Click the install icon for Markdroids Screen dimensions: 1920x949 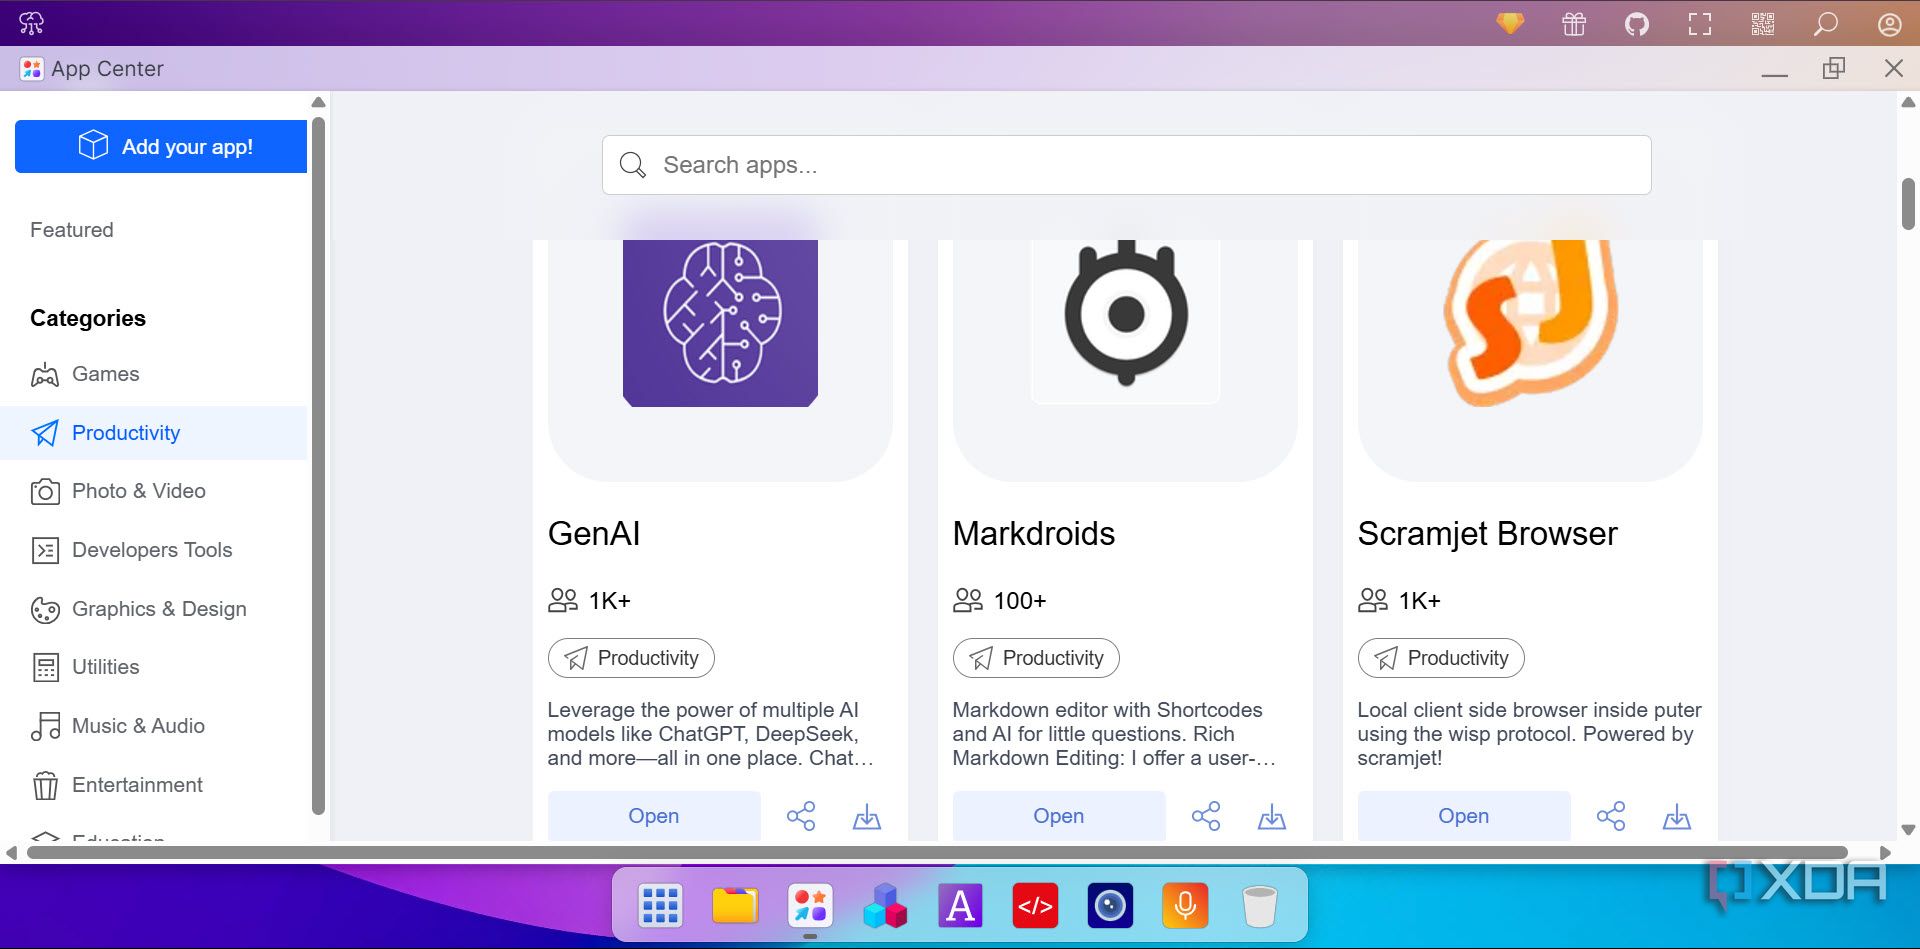1272,817
